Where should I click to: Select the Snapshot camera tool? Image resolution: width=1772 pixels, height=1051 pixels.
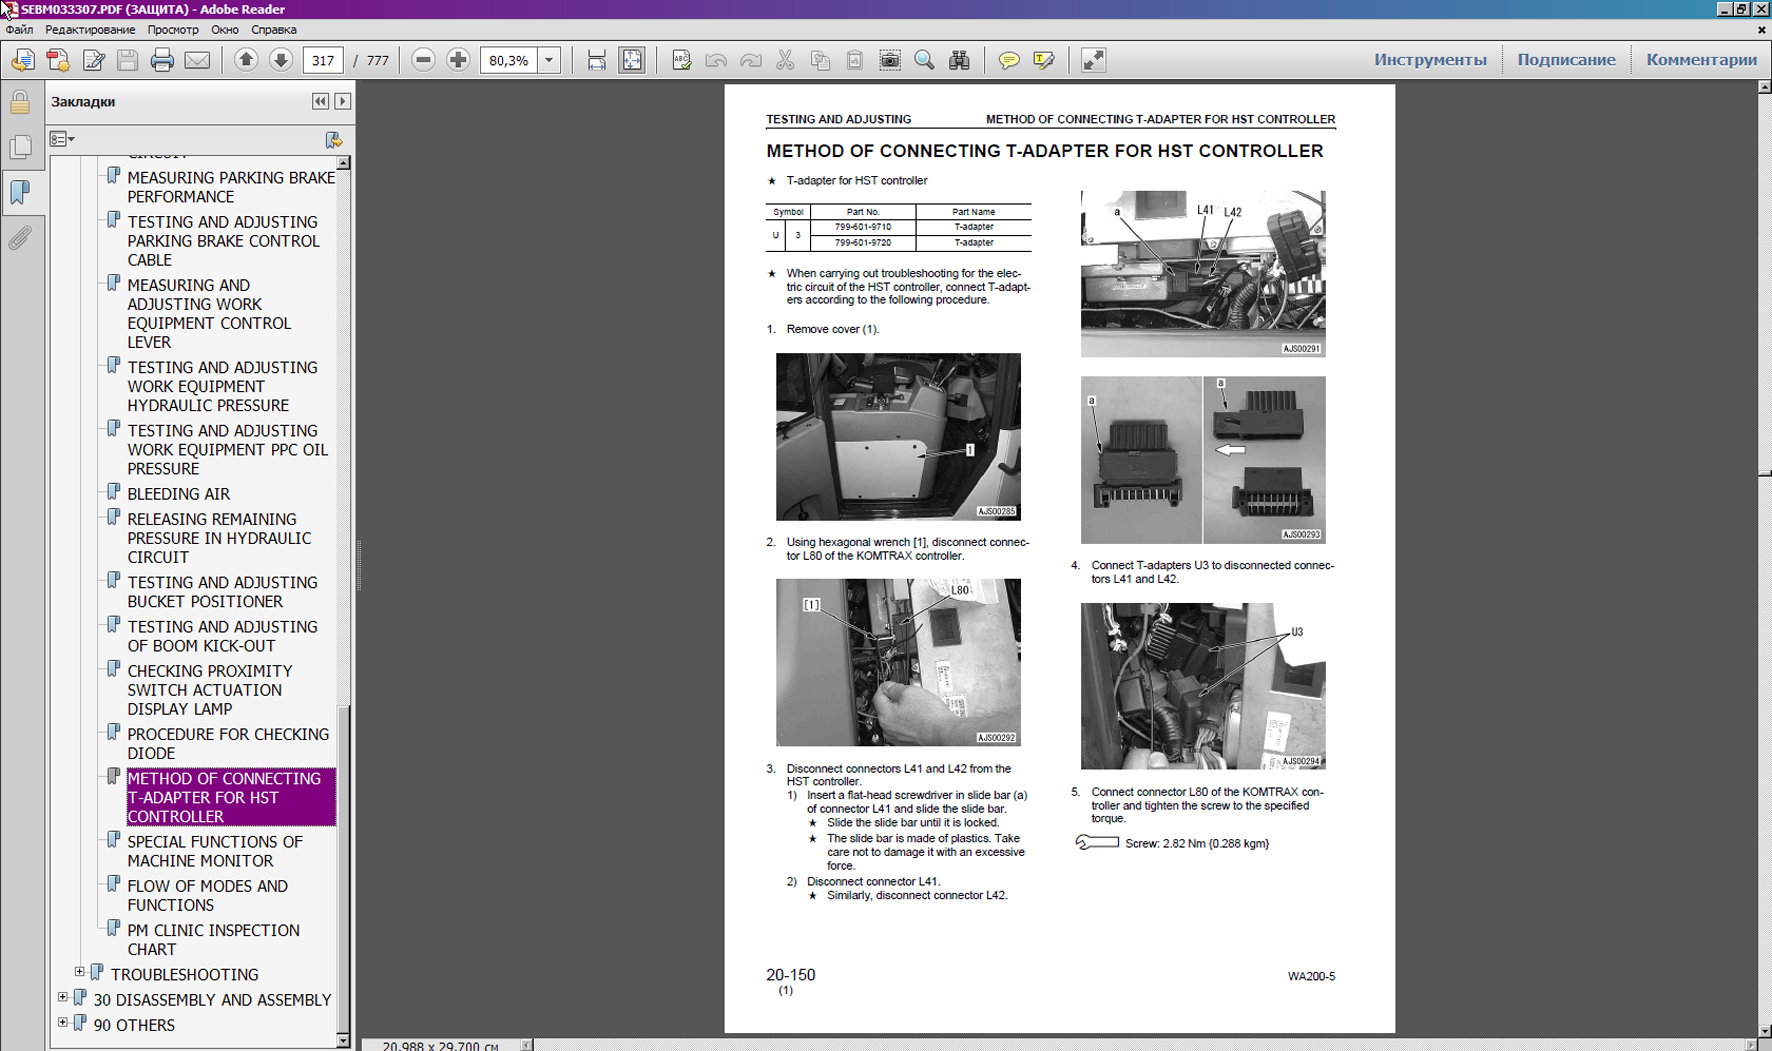tap(889, 61)
